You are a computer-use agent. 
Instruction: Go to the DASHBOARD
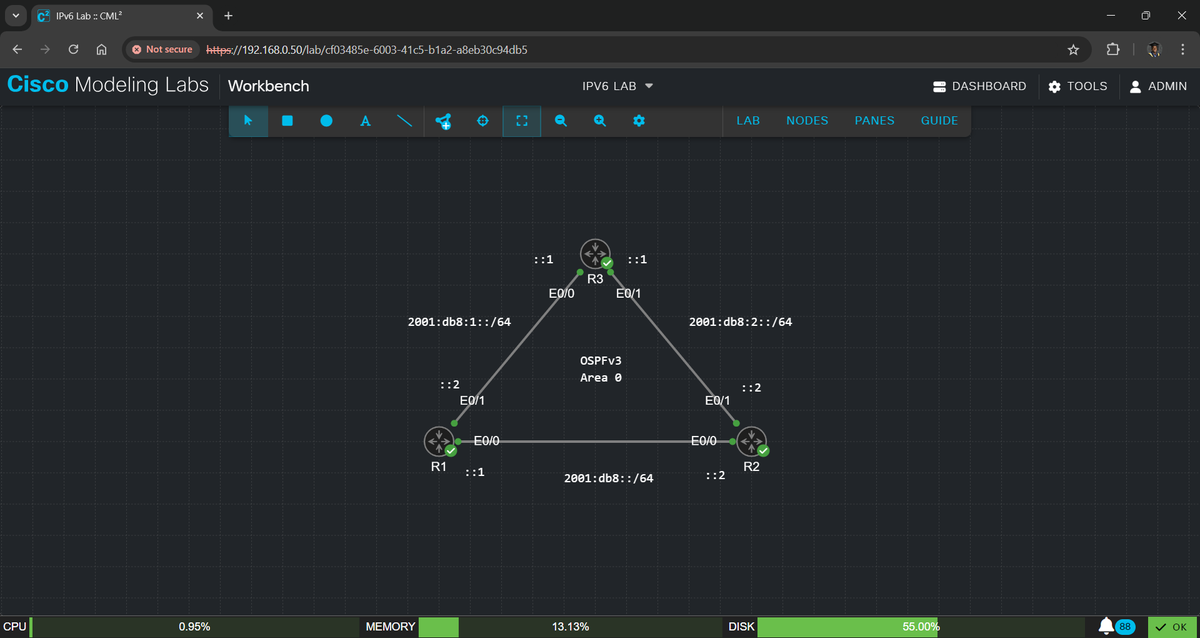[979, 86]
